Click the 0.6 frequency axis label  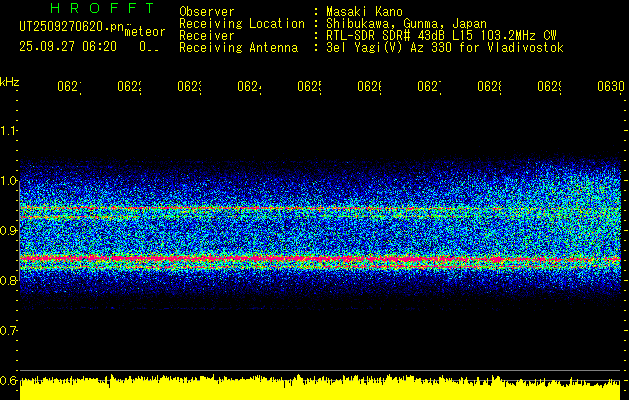(8, 380)
